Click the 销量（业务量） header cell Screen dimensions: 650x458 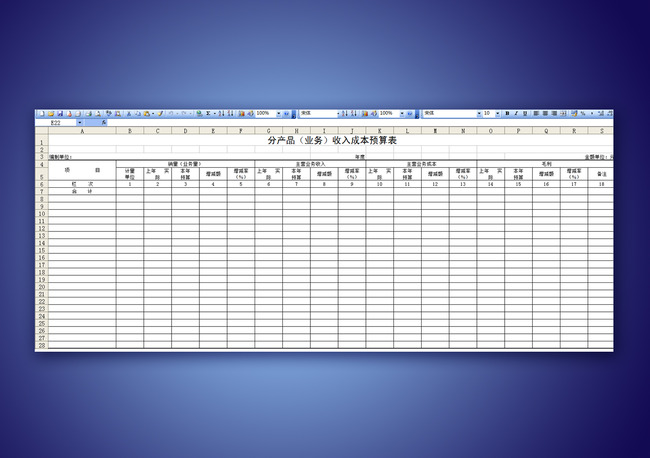pyautogui.click(x=185, y=164)
